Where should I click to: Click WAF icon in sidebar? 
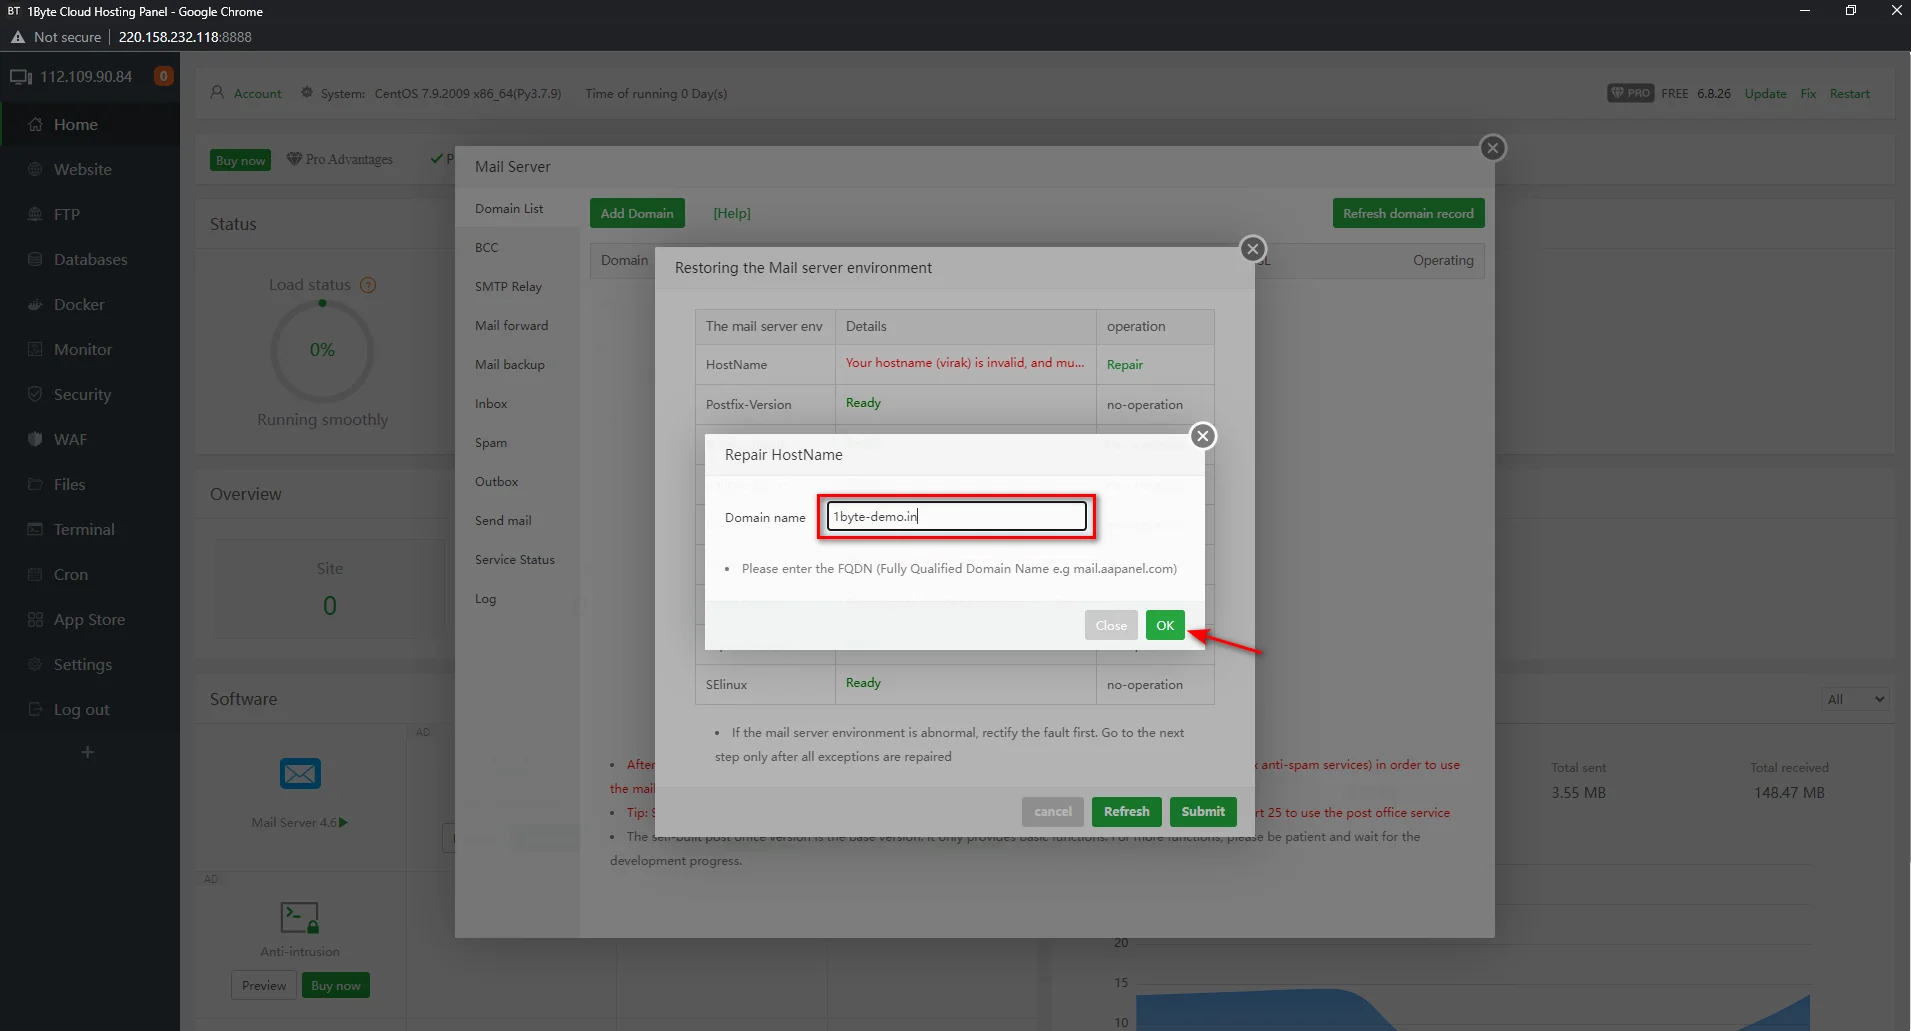coord(35,439)
